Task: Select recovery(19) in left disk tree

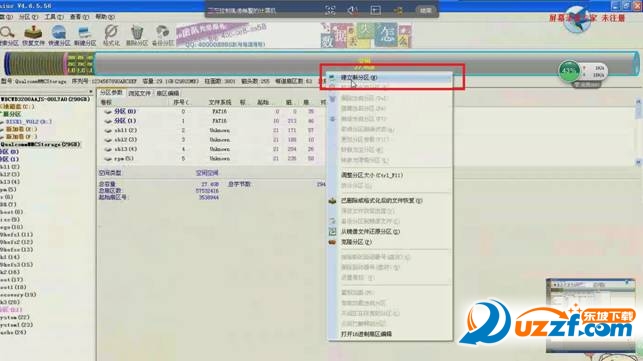Action: [18, 295]
